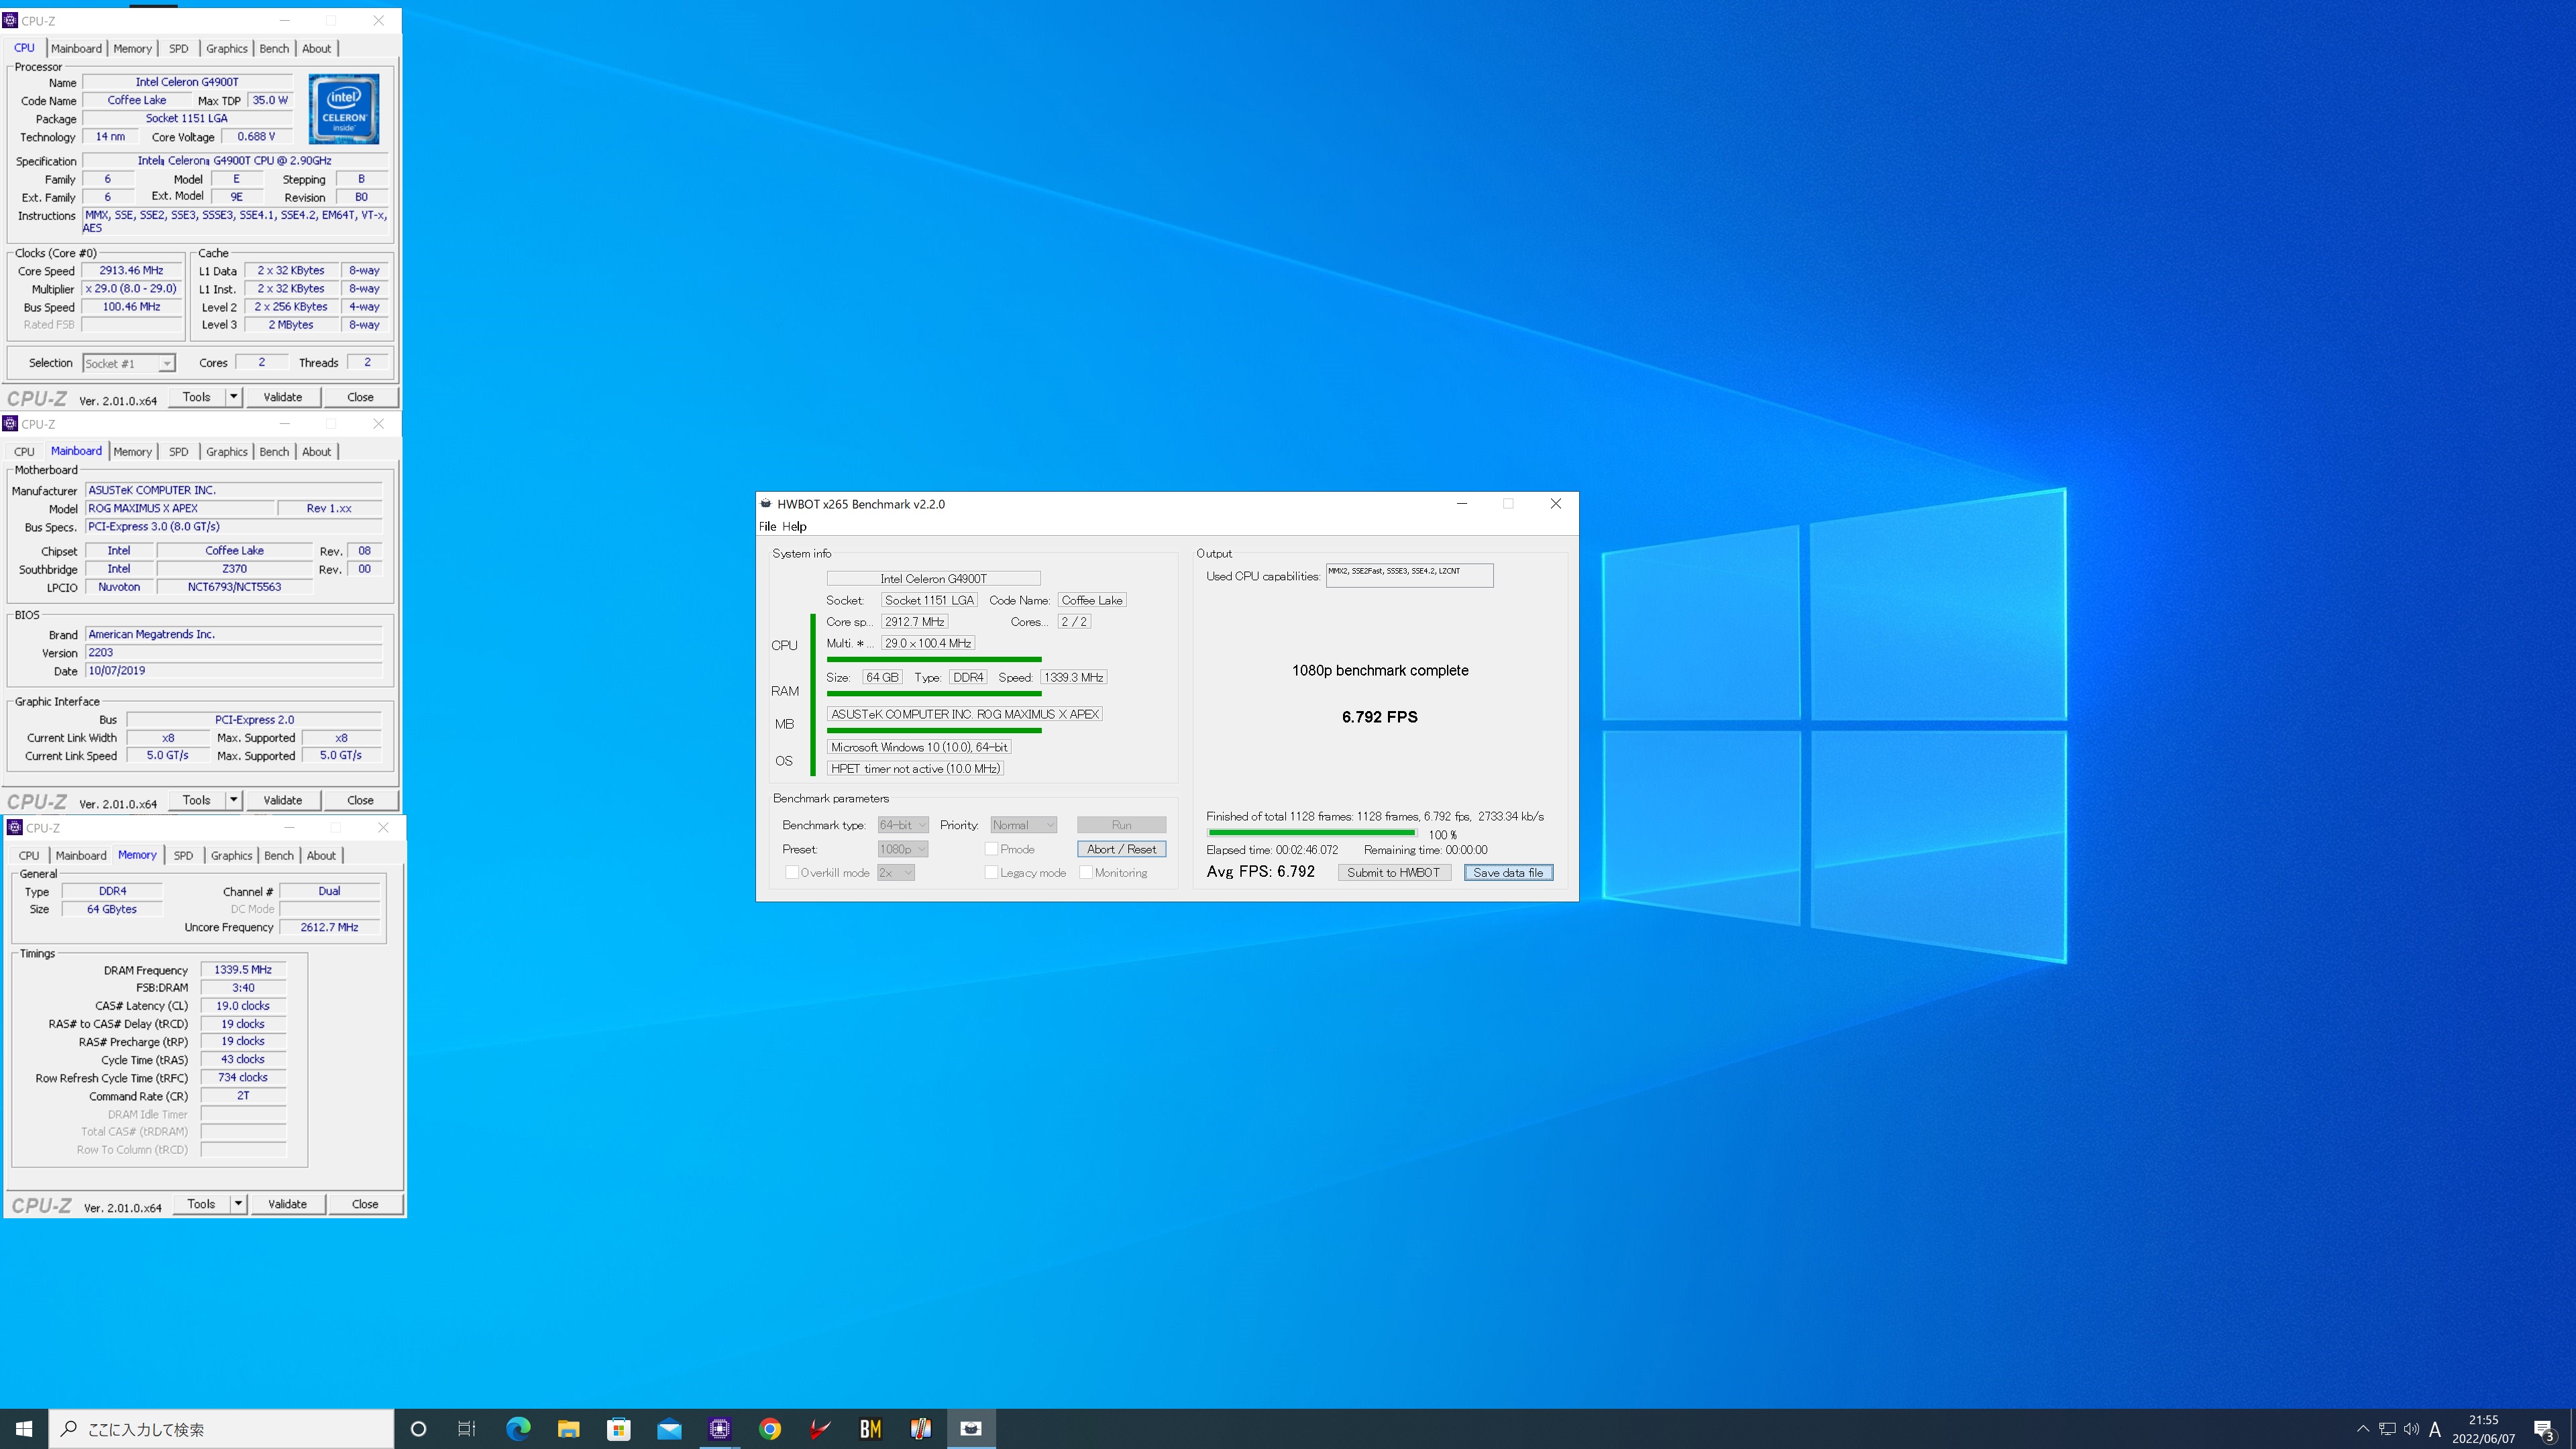The width and height of the screenshot is (2576, 1449).
Task: Open File Explorer from the taskbar
Action: pyautogui.click(x=568, y=1429)
